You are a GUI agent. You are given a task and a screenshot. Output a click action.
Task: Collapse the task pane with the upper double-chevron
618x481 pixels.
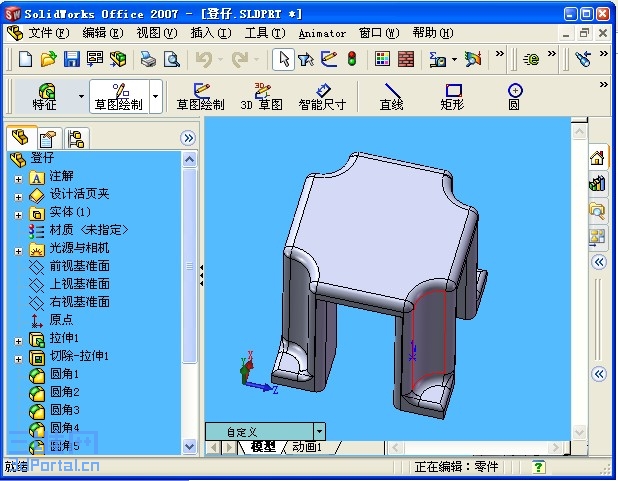(x=599, y=262)
